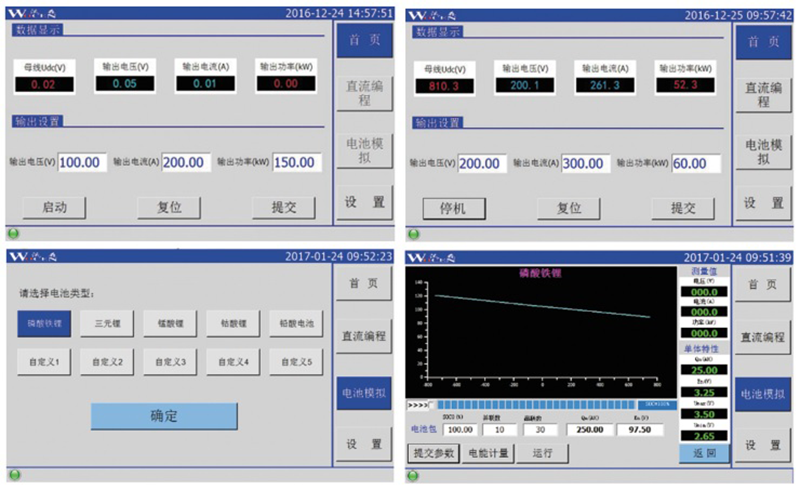Select the 锰酸锂 battery type
The image size is (800, 490).
tap(170, 324)
